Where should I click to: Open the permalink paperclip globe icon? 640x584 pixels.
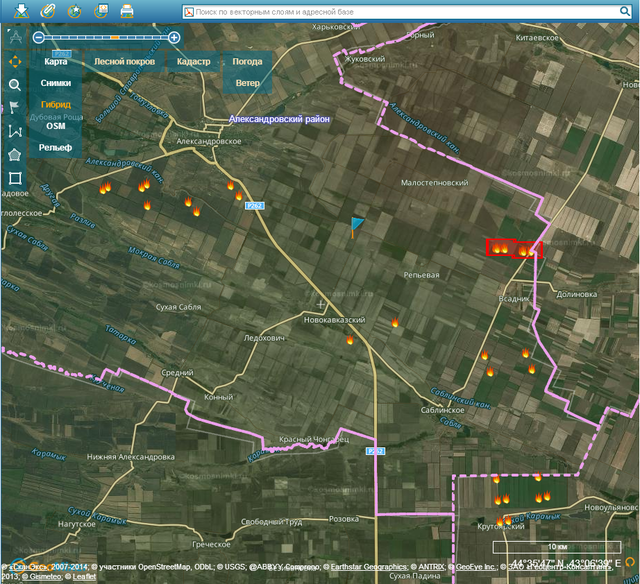coord(48,11)
